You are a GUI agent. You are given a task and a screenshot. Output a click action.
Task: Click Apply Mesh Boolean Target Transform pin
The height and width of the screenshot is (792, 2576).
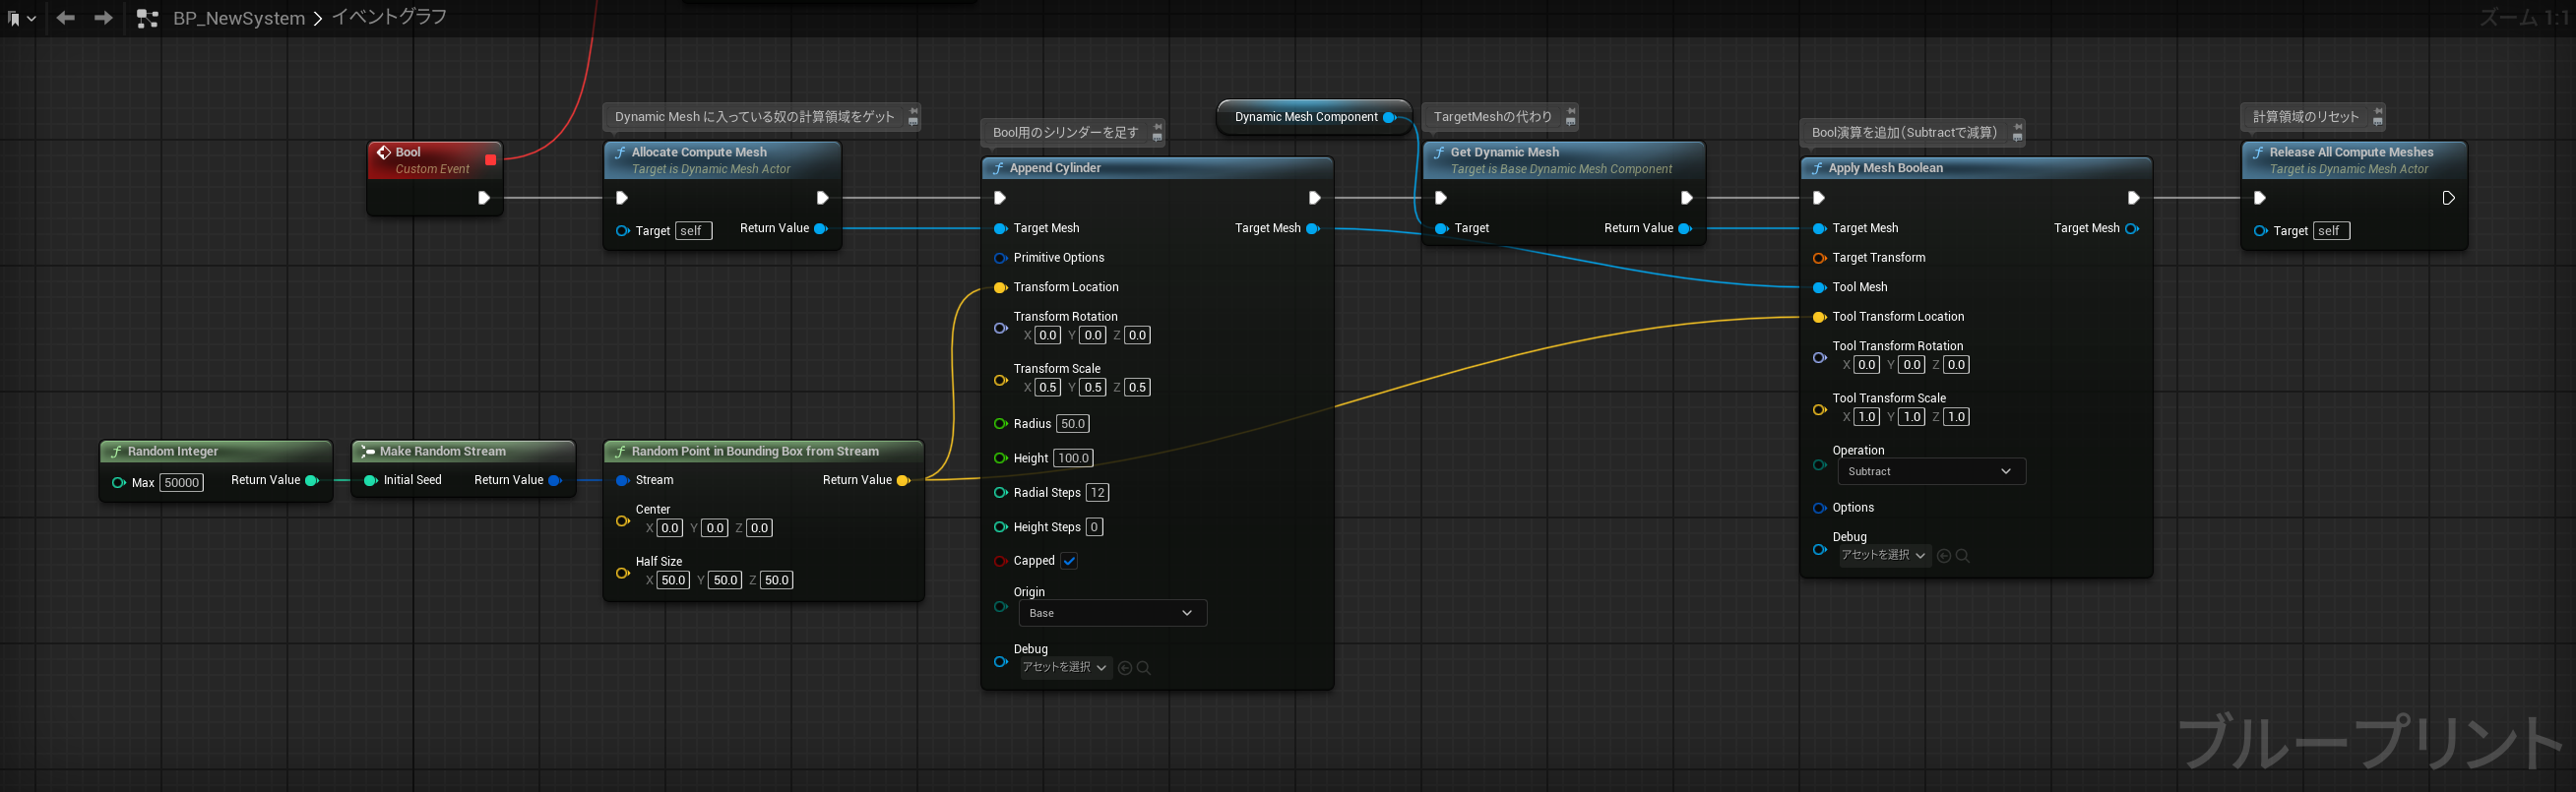tap(1819, 258)
